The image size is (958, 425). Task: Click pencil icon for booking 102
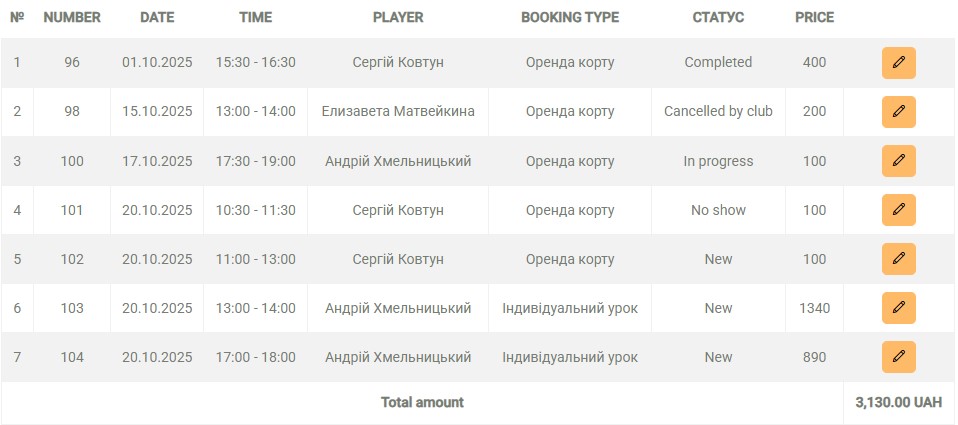click(x=898, y=259)
